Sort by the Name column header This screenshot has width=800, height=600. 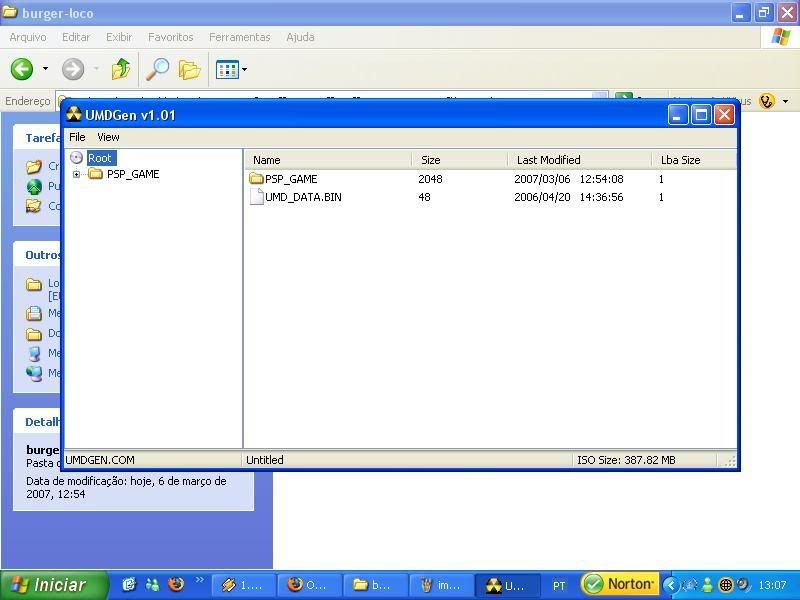click(x=328, y=160)
